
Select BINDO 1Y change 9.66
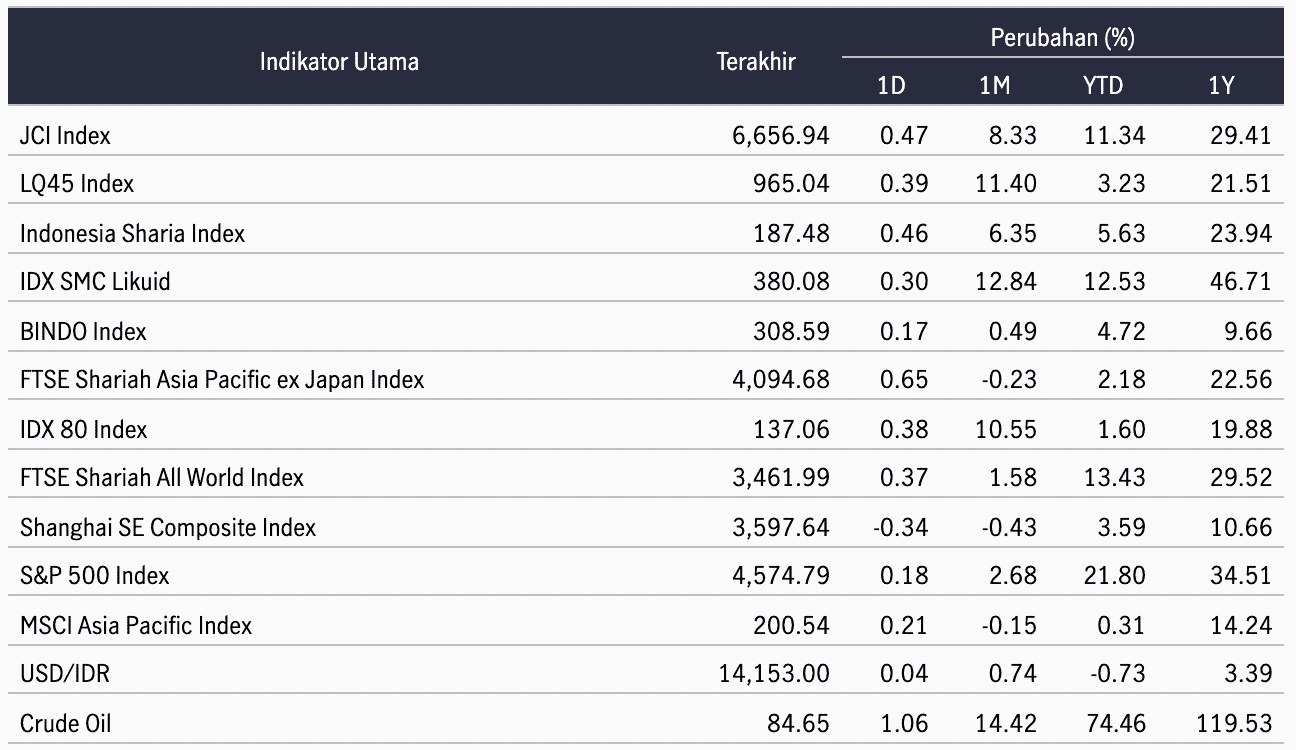1248,330
